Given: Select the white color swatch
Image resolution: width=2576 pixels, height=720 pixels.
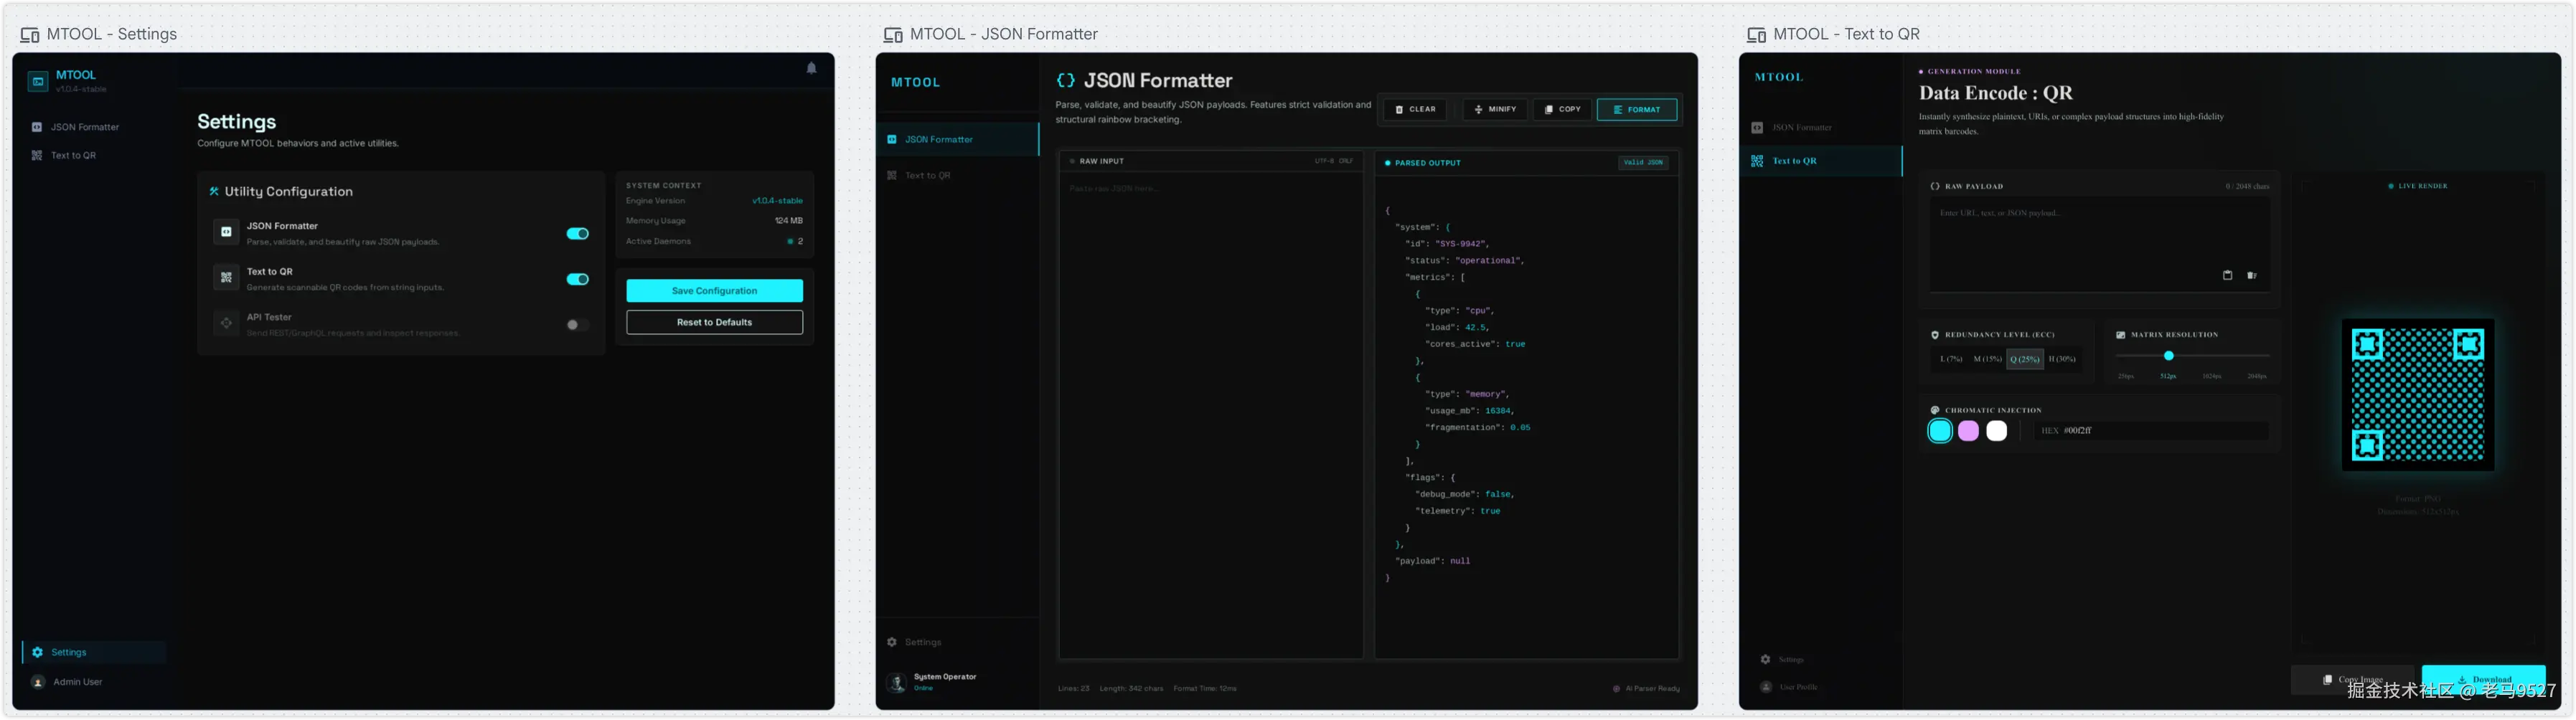Looking at the screenshot, I should point(1996,431).
